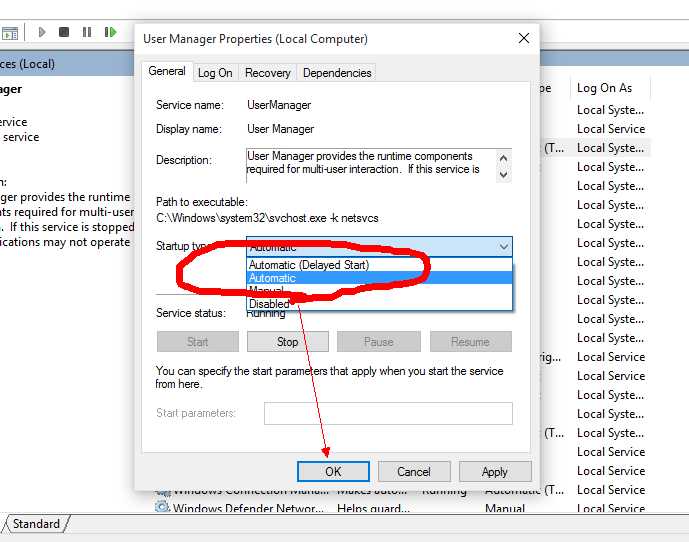Choose the Disabled startup option

point(379,304)
